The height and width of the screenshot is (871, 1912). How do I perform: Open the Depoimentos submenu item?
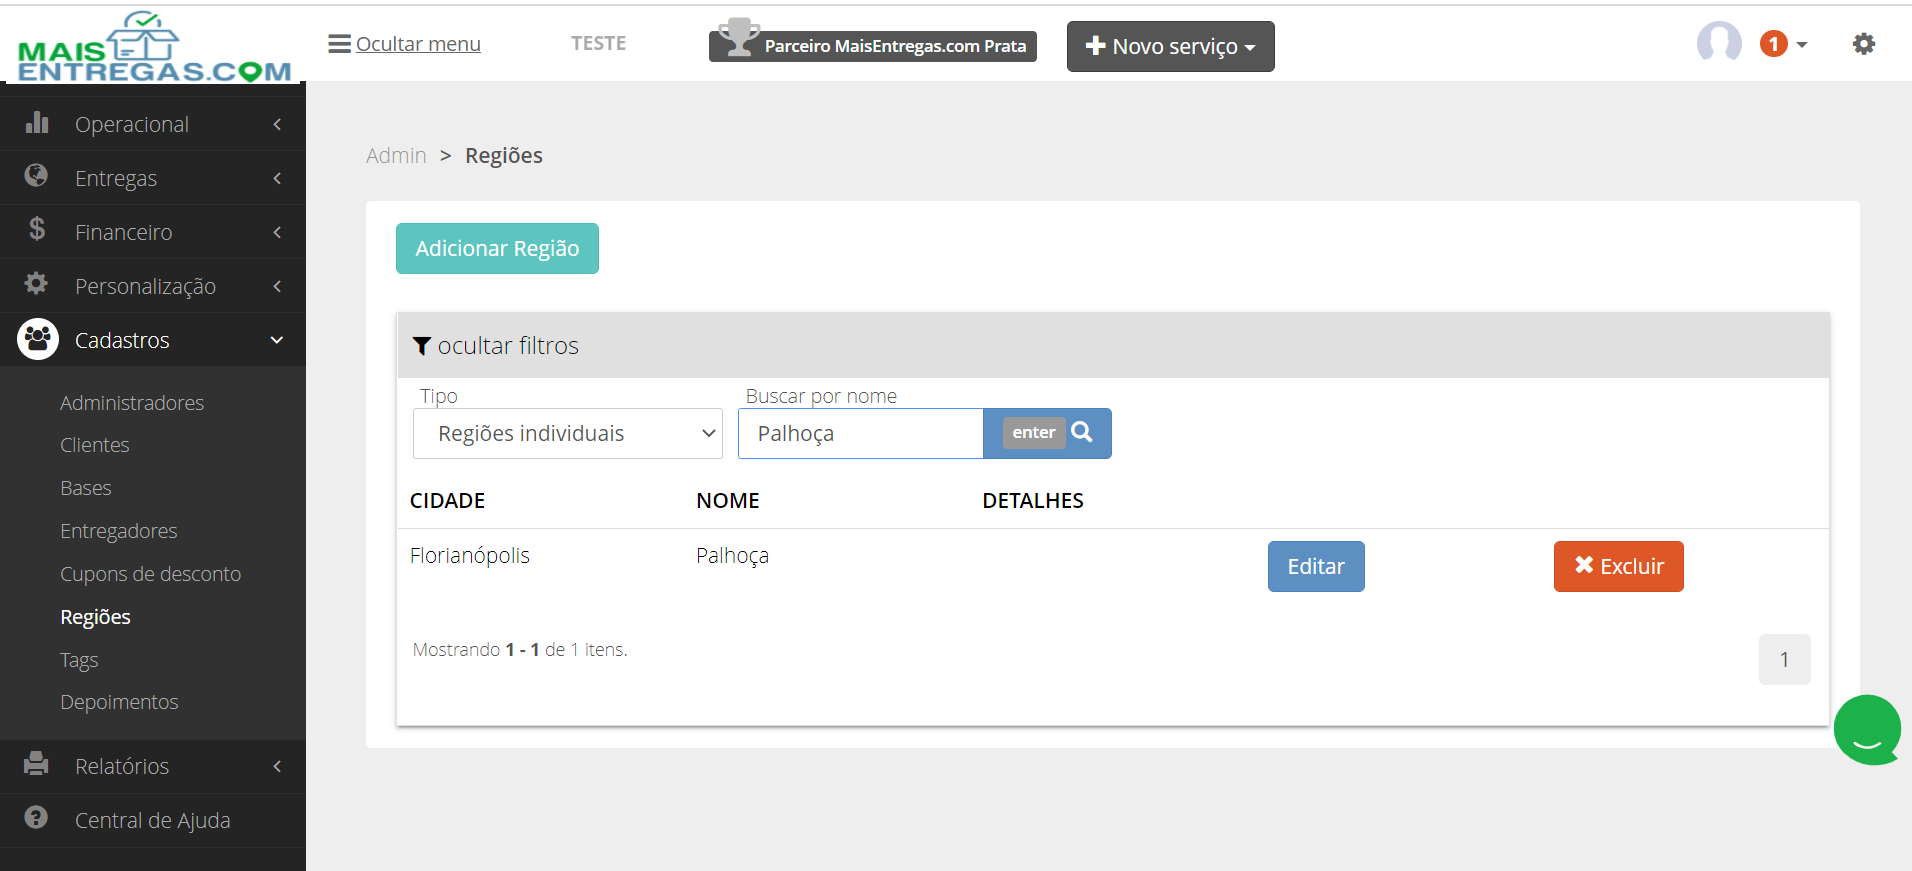pyautogui.click(x=119, y=702)
